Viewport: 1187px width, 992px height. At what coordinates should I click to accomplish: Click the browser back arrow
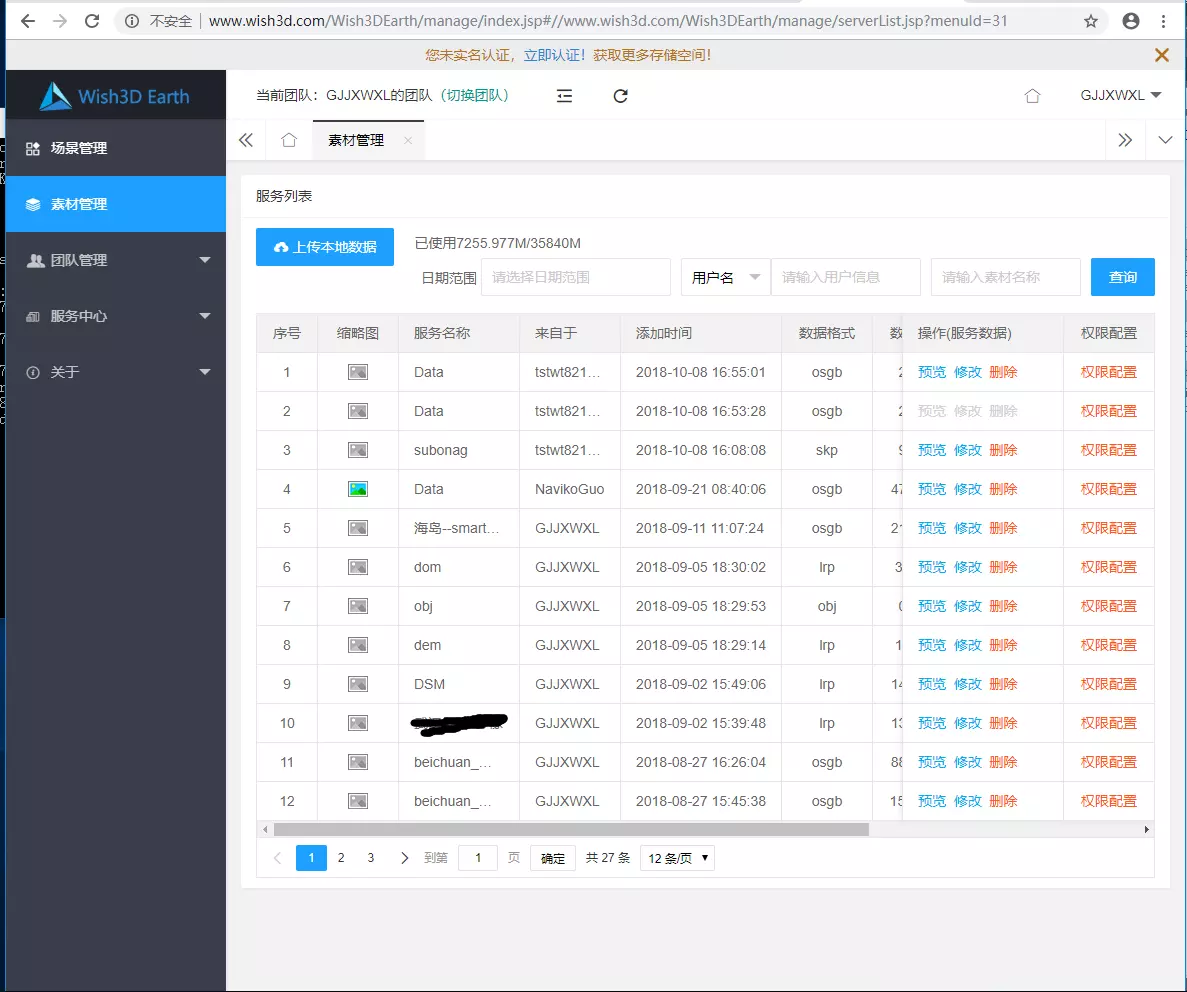coord(28,21)
